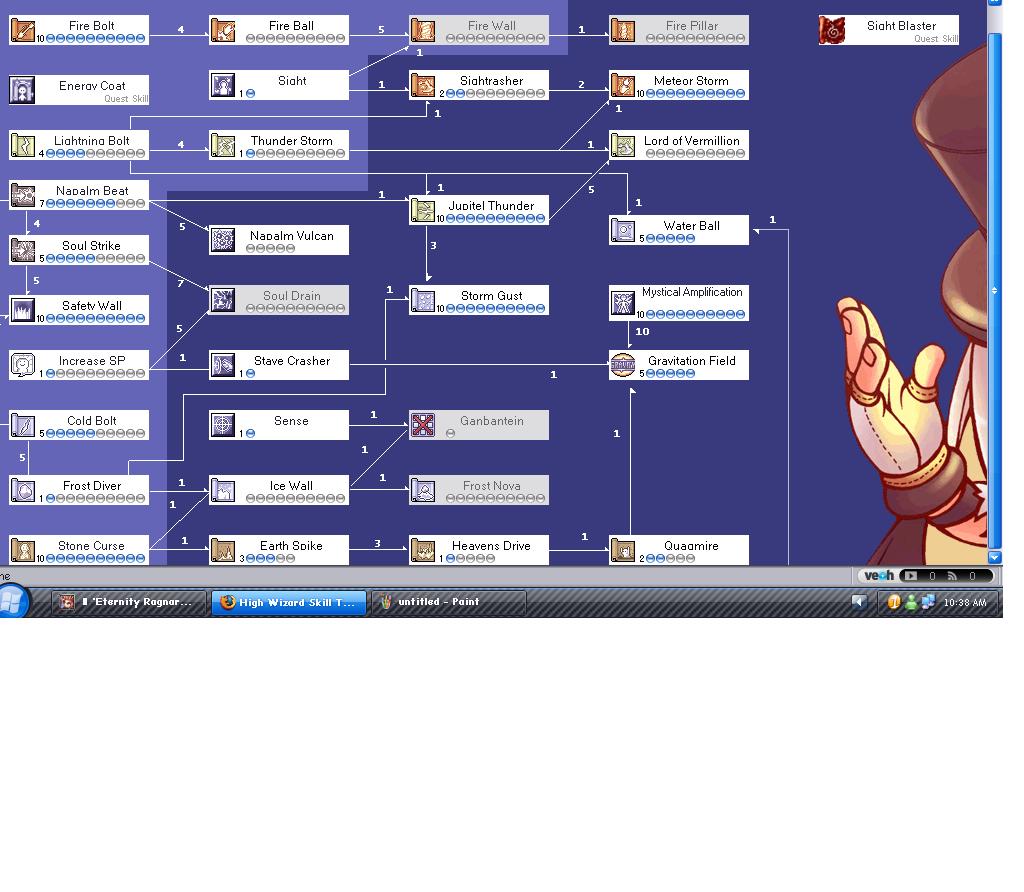The width and height of the screenshot is (1024, 892).
Task: Select the Earth Spike skill icon
Action: pos(223,550)
